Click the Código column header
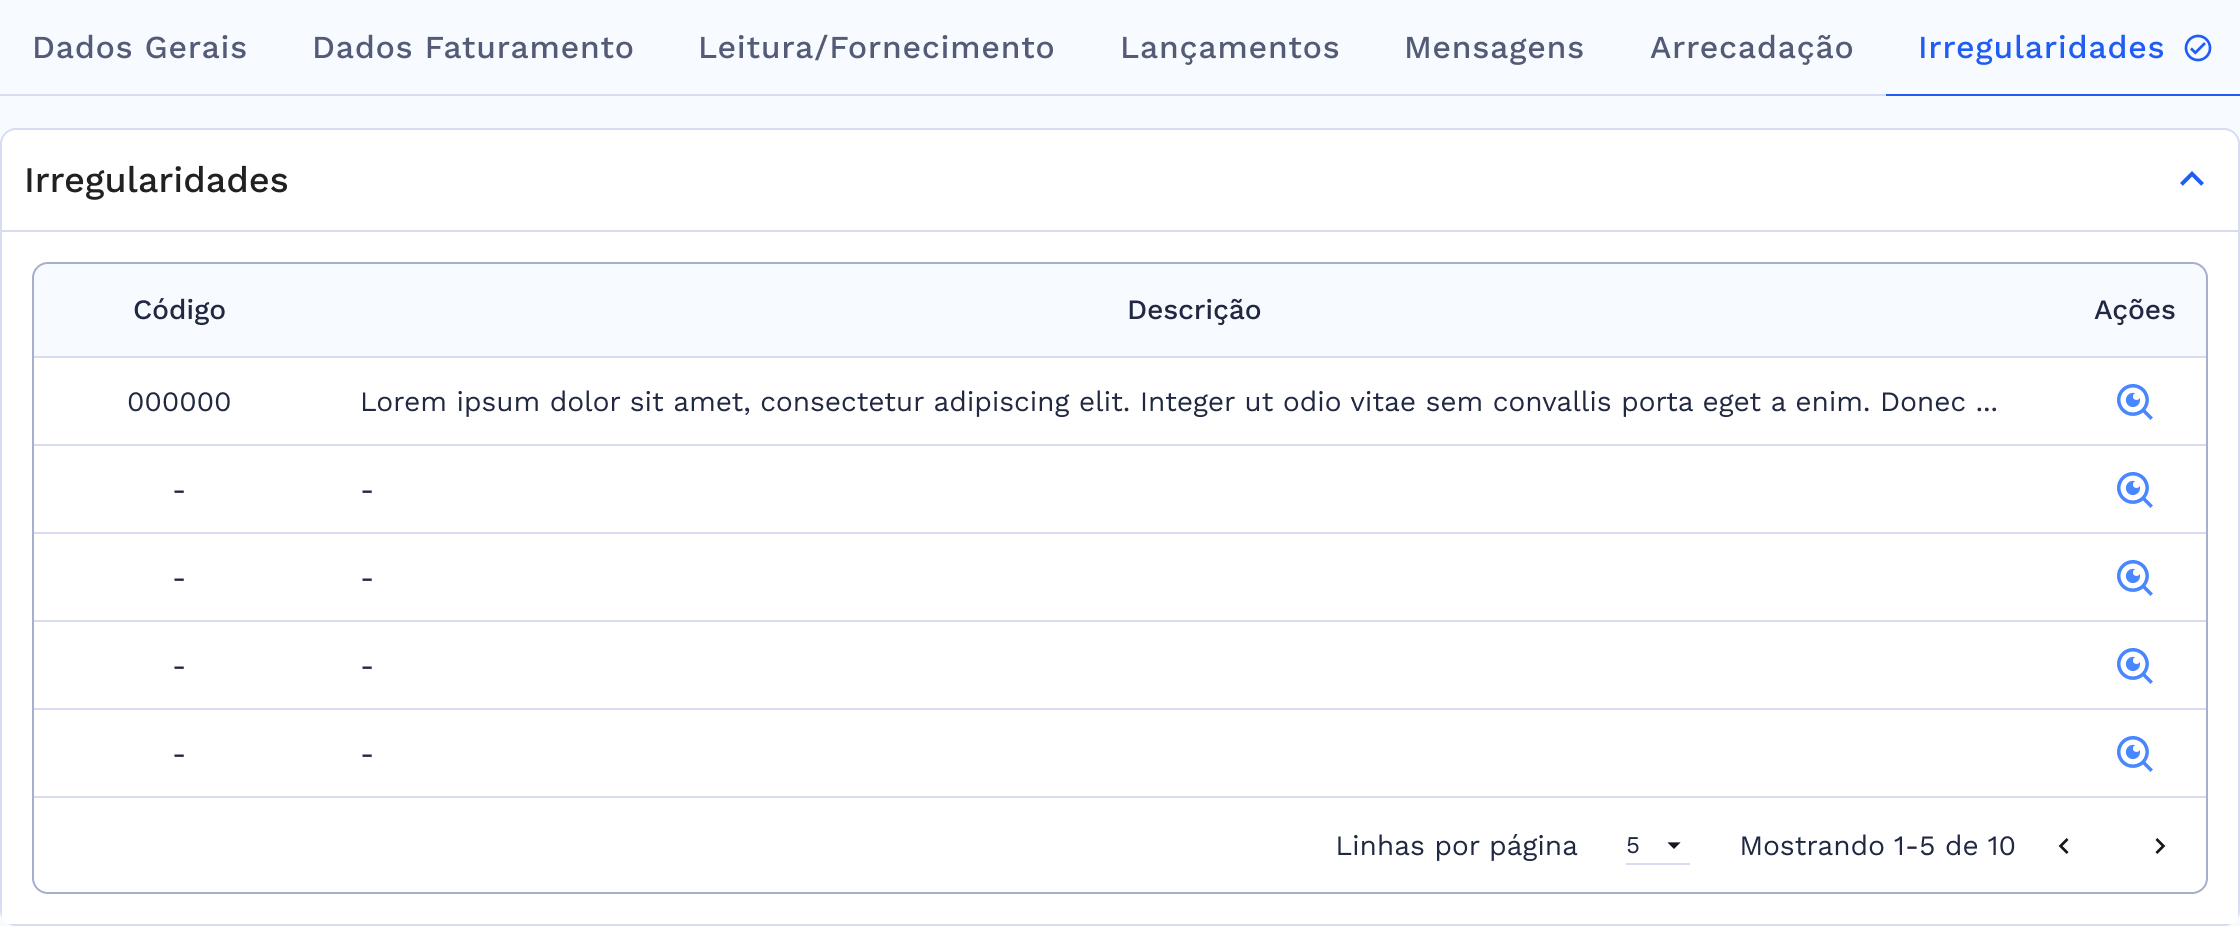The height and width of the screenshot is (926, 2240). point(179,310)
